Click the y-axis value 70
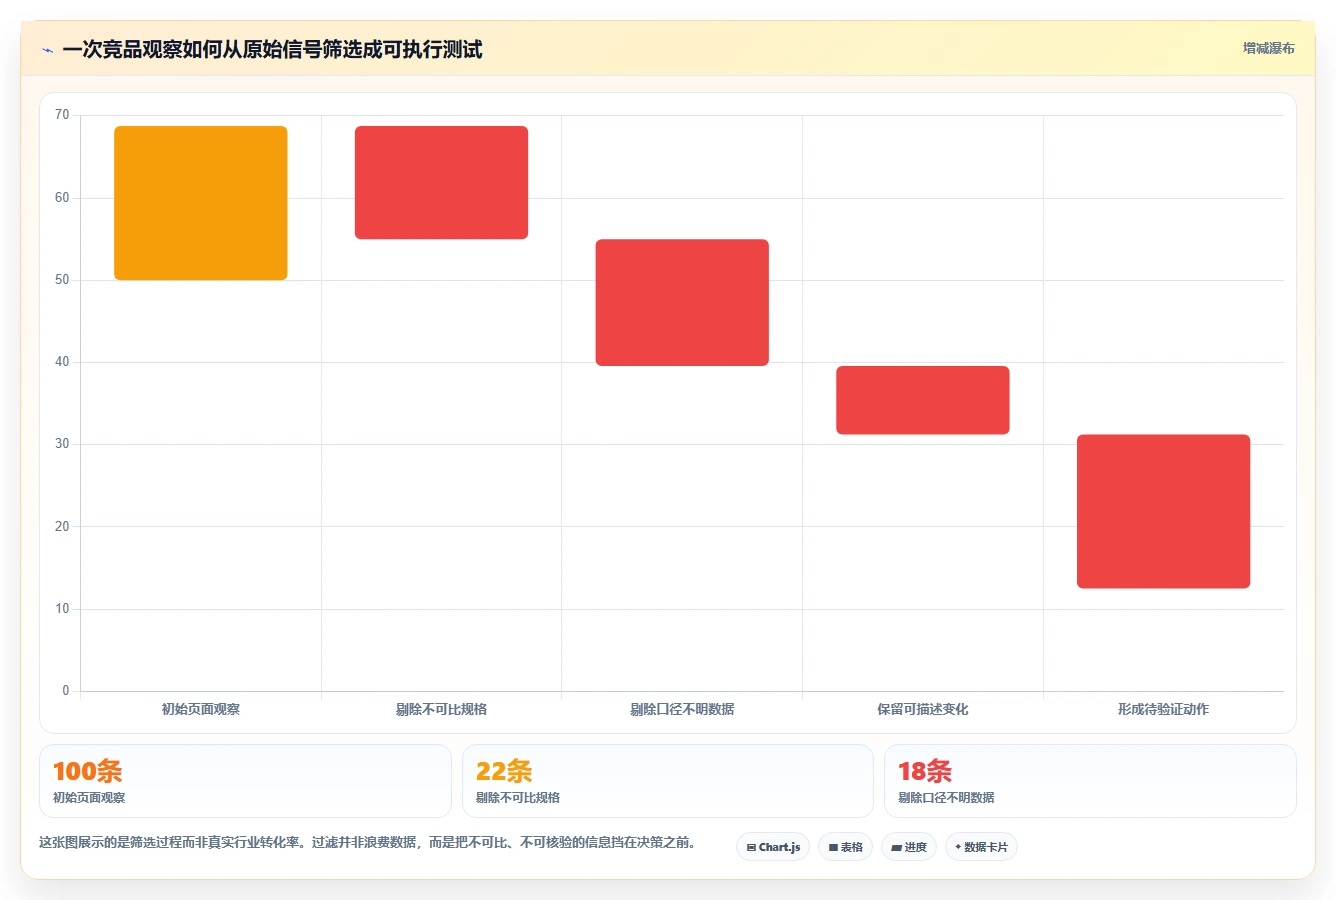 (x=62, y=115)
